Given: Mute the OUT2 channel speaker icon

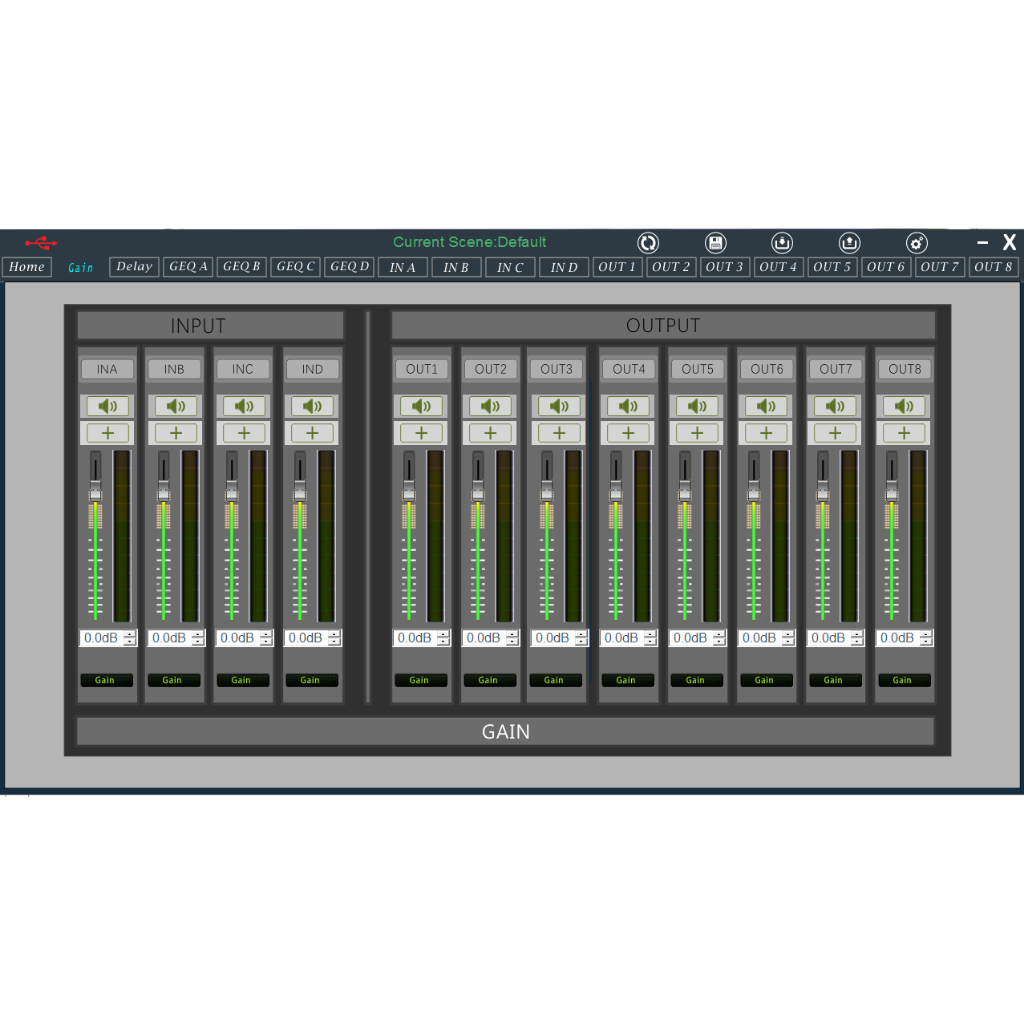Looking at the screenshot, I should (x=490, y=406).
